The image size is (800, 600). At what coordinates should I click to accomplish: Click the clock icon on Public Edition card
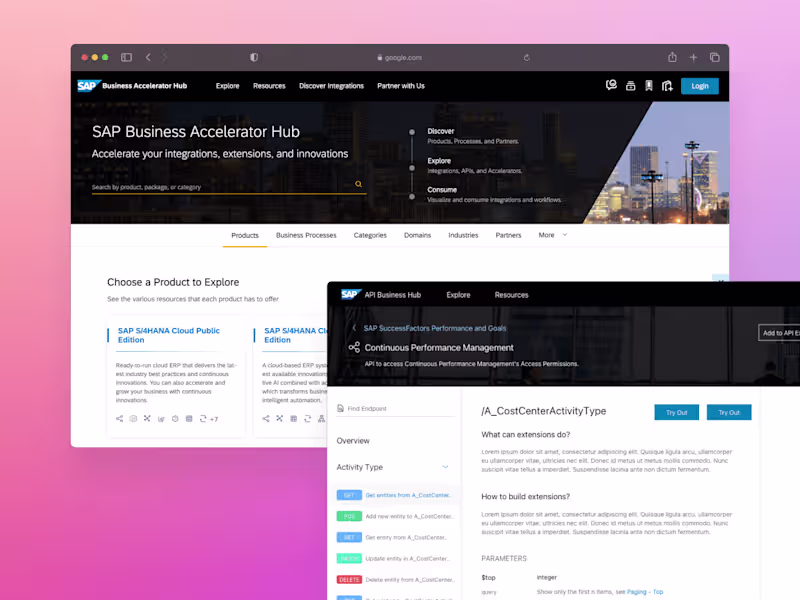(175, 418)
